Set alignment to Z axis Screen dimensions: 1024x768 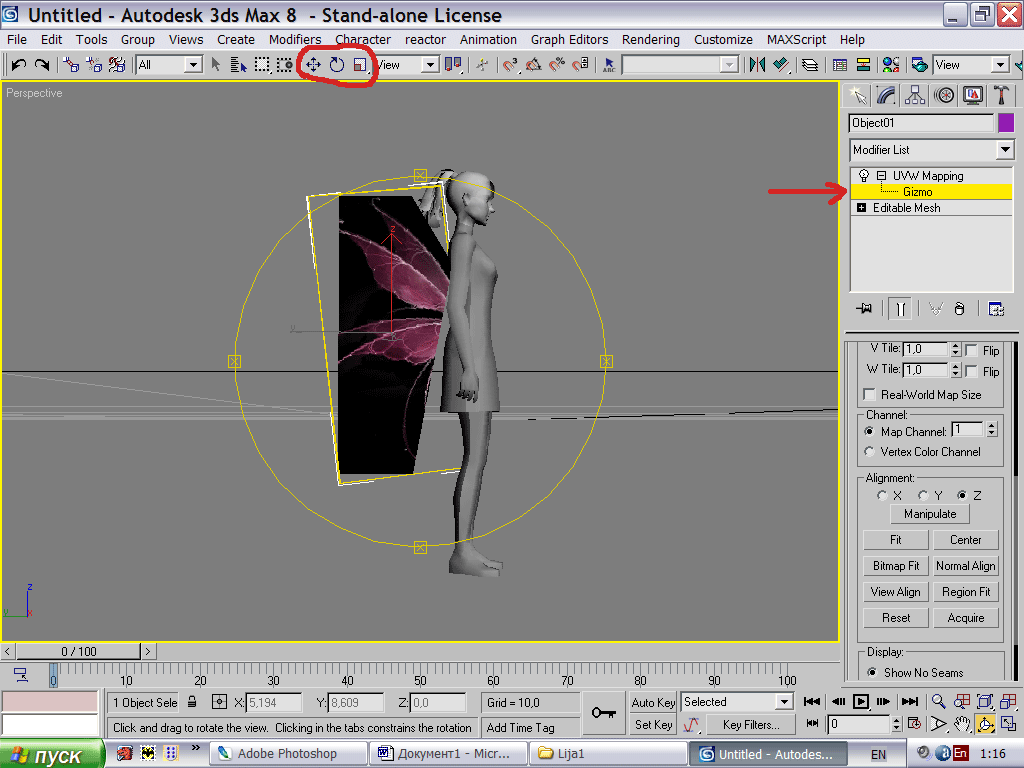[x=962, y=496]
